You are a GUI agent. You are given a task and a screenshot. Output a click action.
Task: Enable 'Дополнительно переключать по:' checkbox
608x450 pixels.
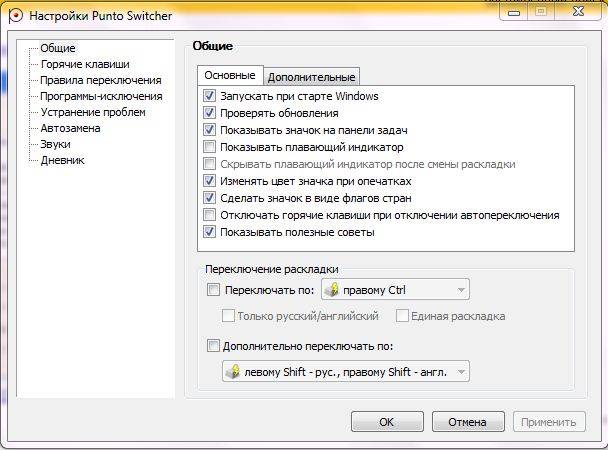pyautogui.click(x=212, y=347)
